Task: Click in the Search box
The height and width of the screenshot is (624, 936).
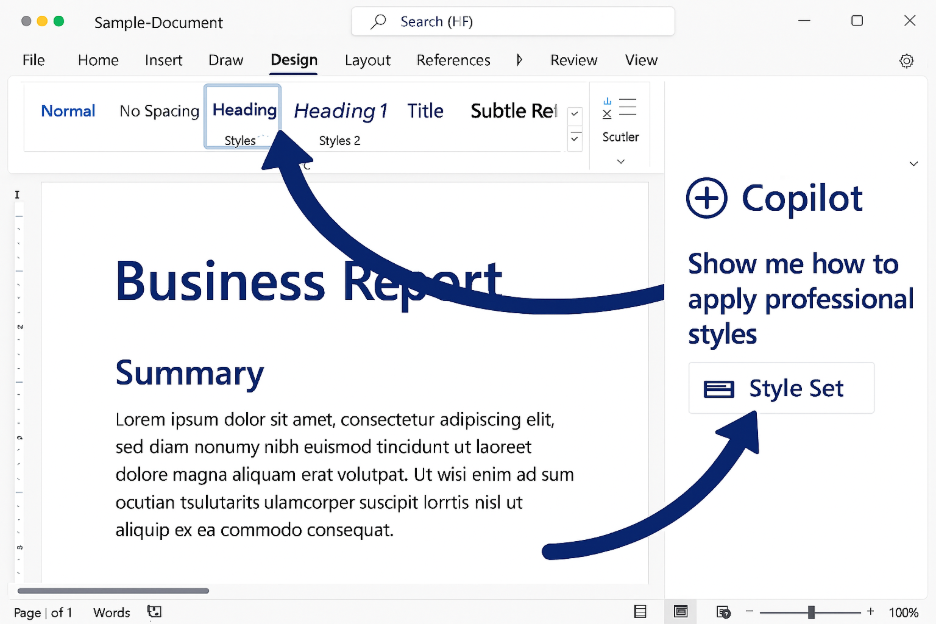Action: 513,21
